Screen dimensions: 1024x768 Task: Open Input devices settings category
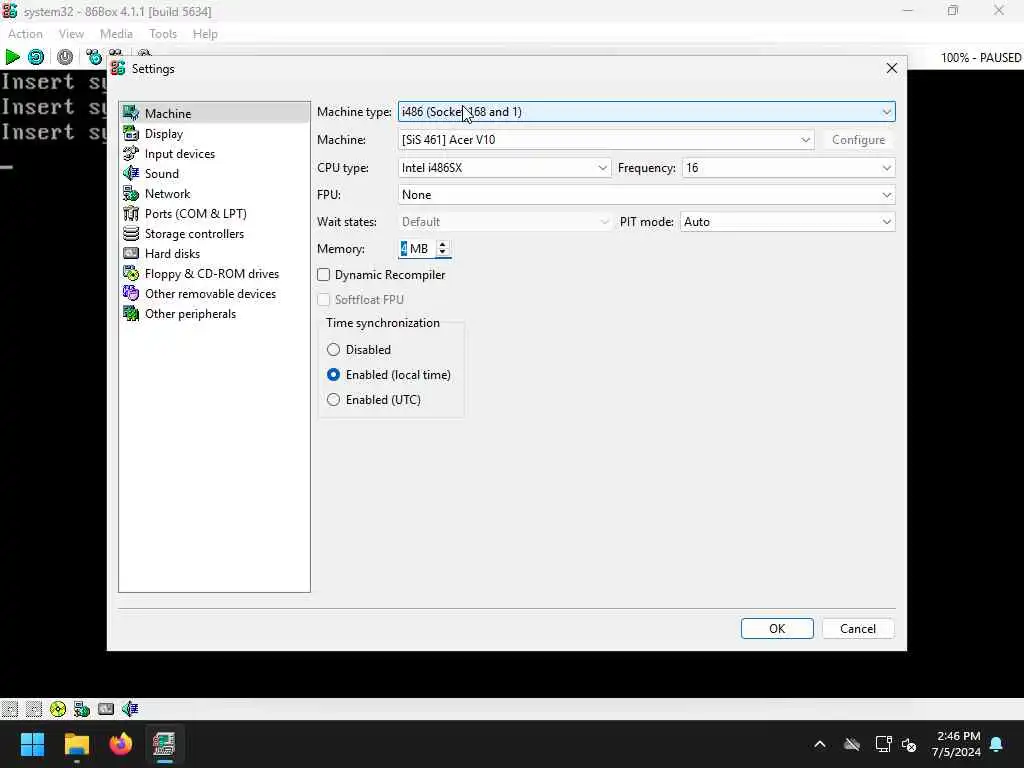(214, 154)
